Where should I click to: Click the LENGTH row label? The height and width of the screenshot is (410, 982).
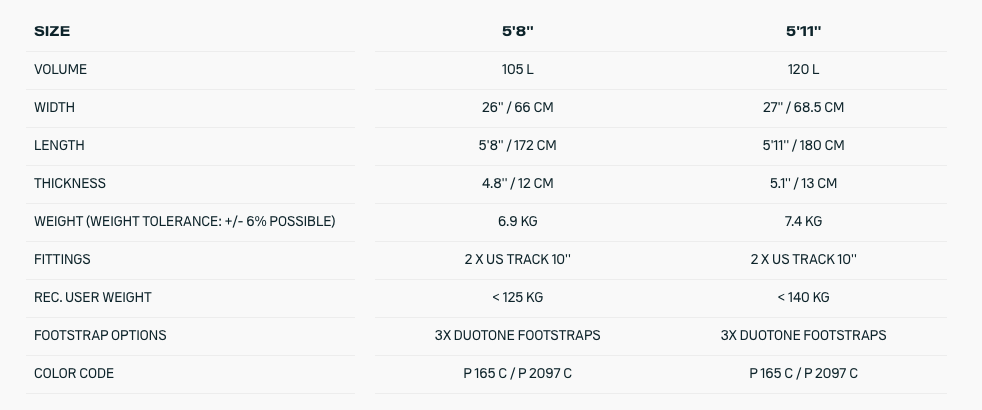click(59, 145)
